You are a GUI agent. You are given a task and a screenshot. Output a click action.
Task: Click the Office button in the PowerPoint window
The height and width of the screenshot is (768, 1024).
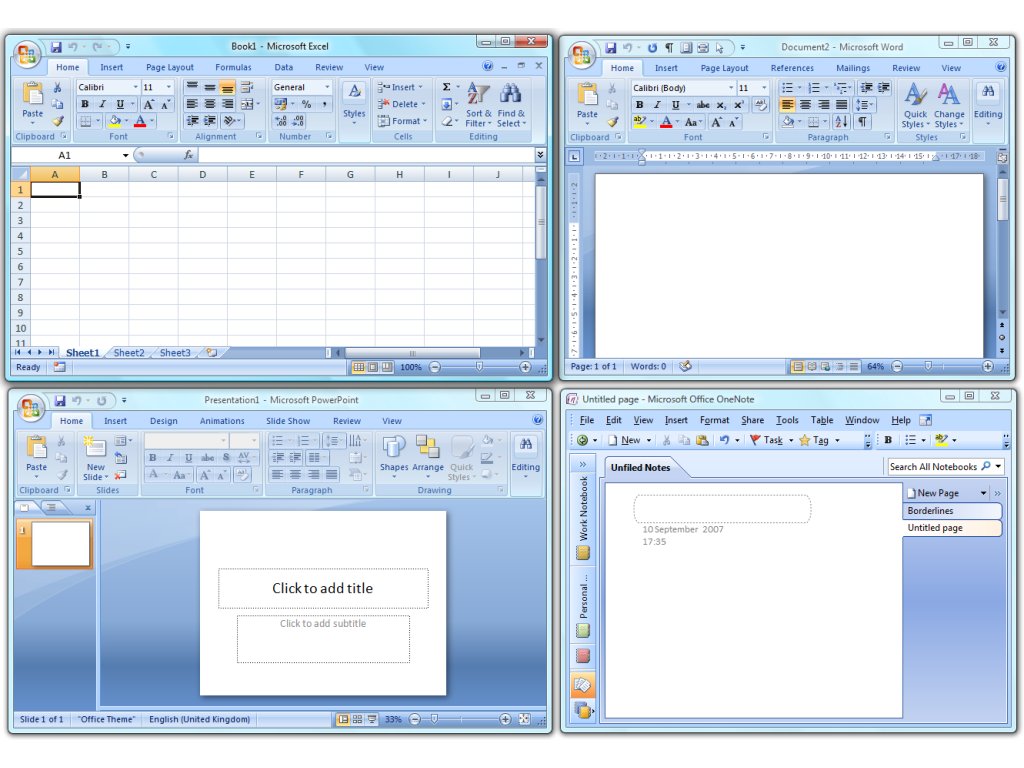coord(31,408)
